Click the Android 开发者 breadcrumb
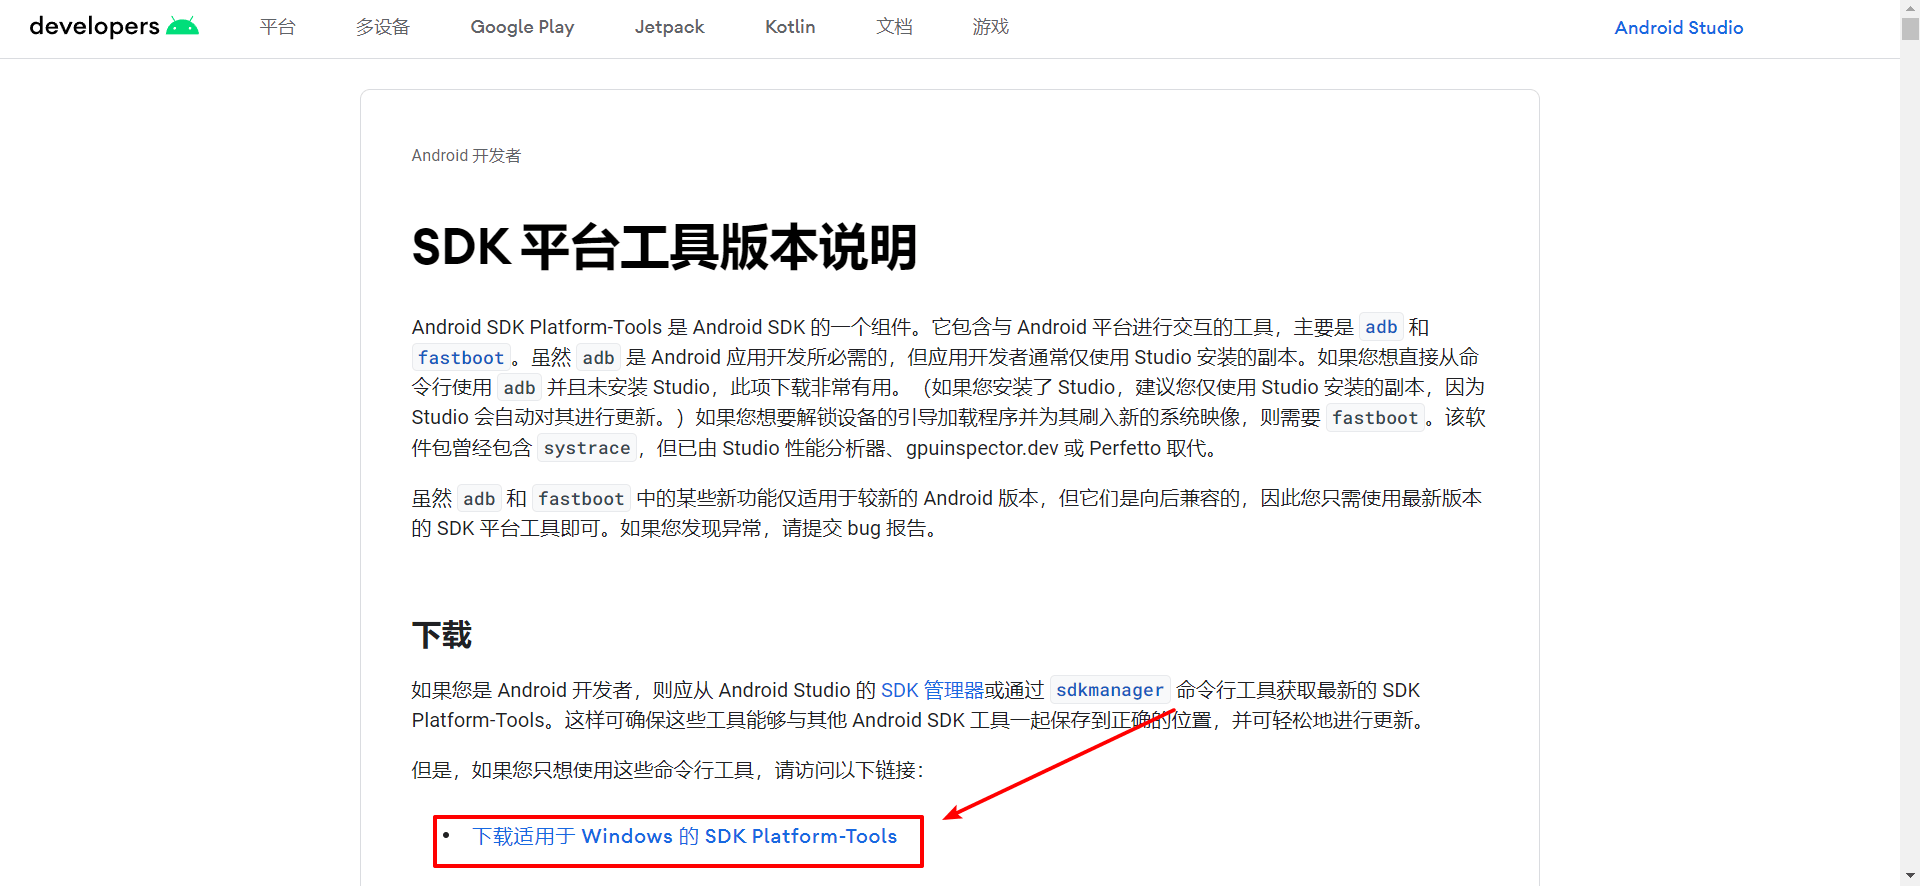The width and height of the screenshot is (1920, 886). (466, 156)
